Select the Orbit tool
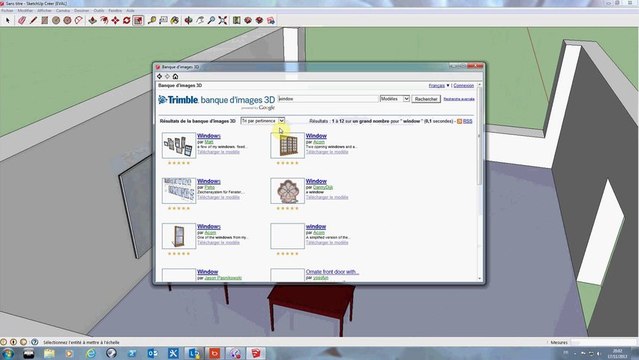Viewport: 639px width, 360px height. click(x=188, y=20)
